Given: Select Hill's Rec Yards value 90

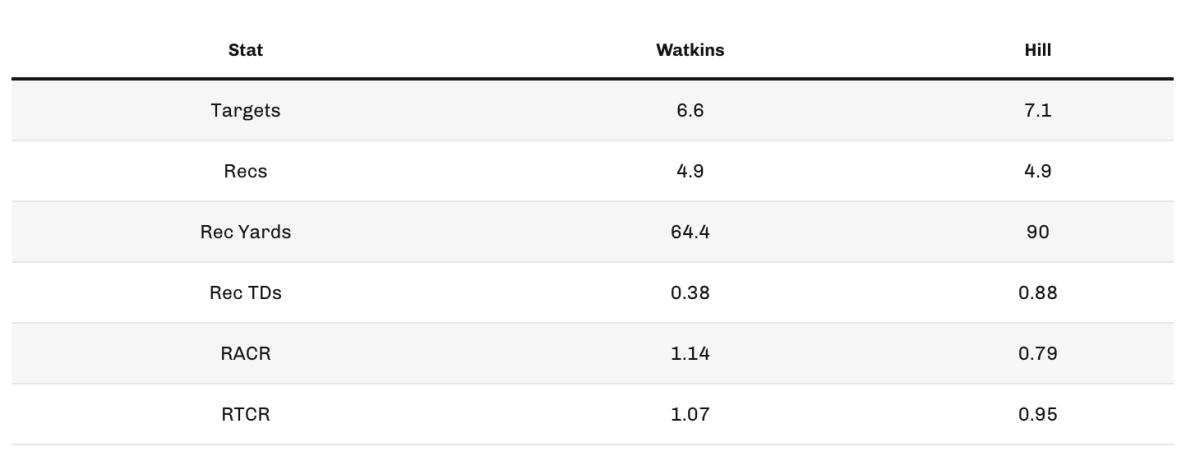Looking at the screenshot, I should click(x=1038, y=232).
